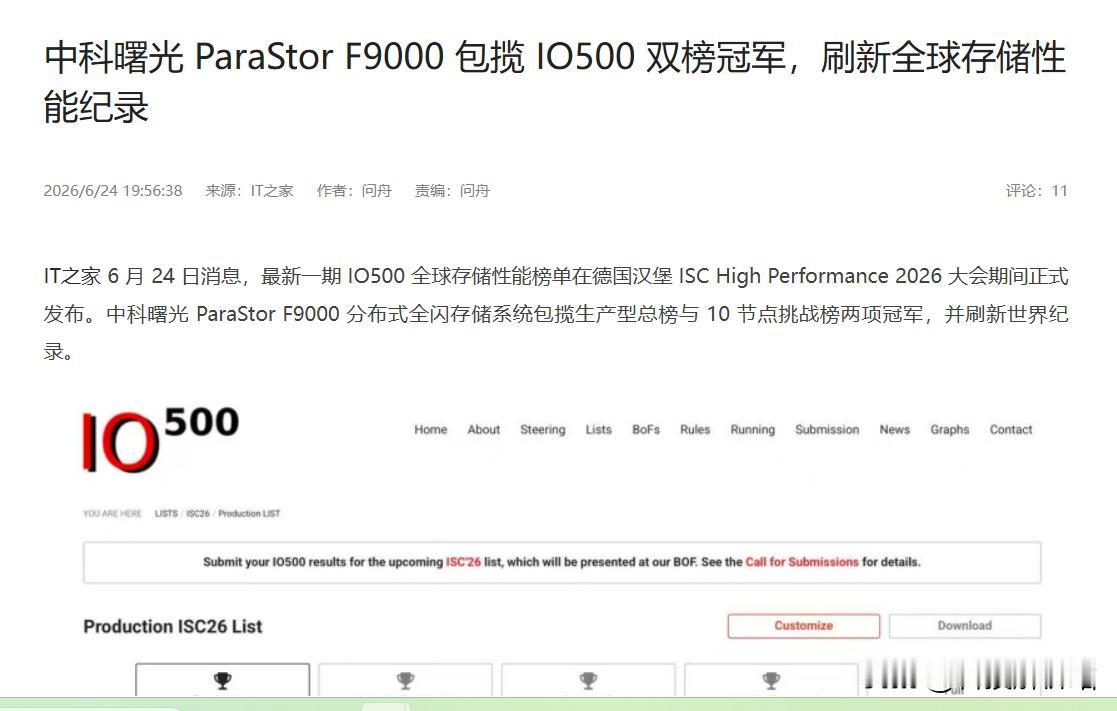Open the Submission menu item

[x=827, y=430]
